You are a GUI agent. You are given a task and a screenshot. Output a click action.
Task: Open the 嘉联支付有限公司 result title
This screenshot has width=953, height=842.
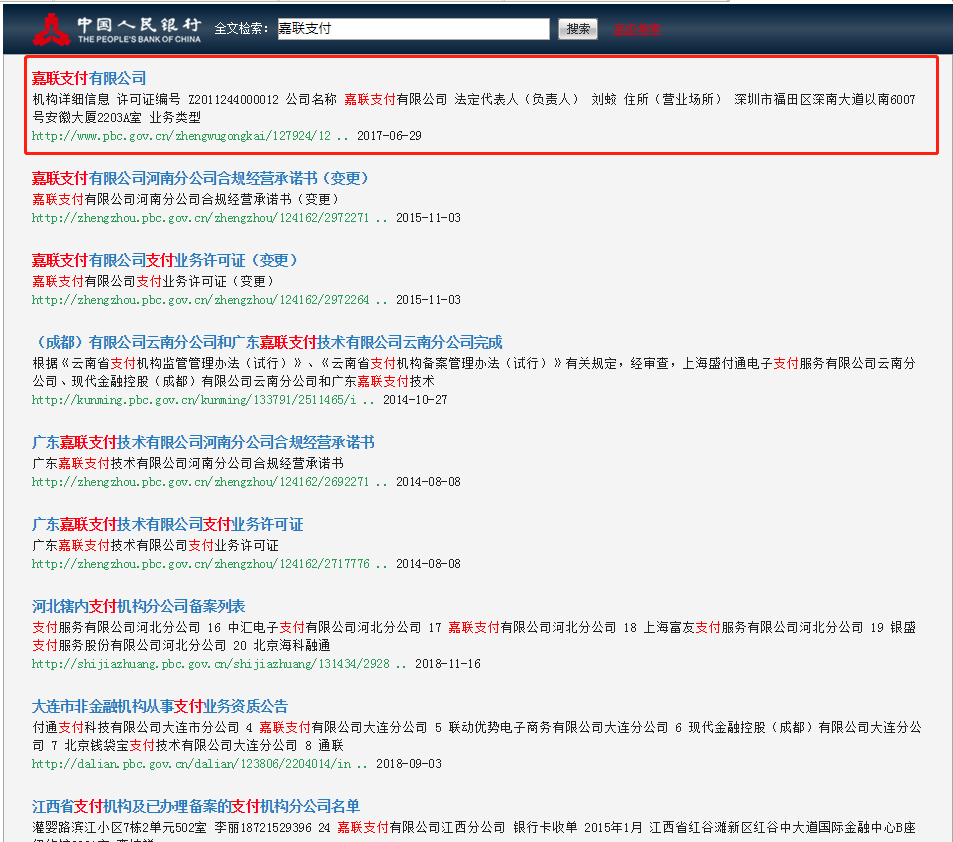click(x=89, y=78)
